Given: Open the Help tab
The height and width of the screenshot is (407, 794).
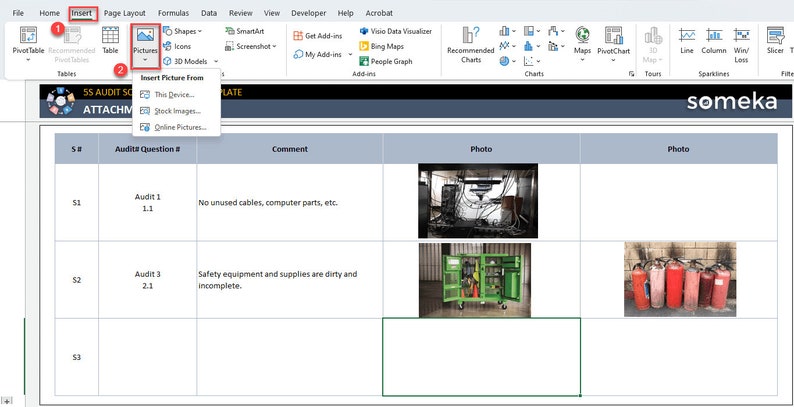Looking at the screenshot, I should 345,13.
